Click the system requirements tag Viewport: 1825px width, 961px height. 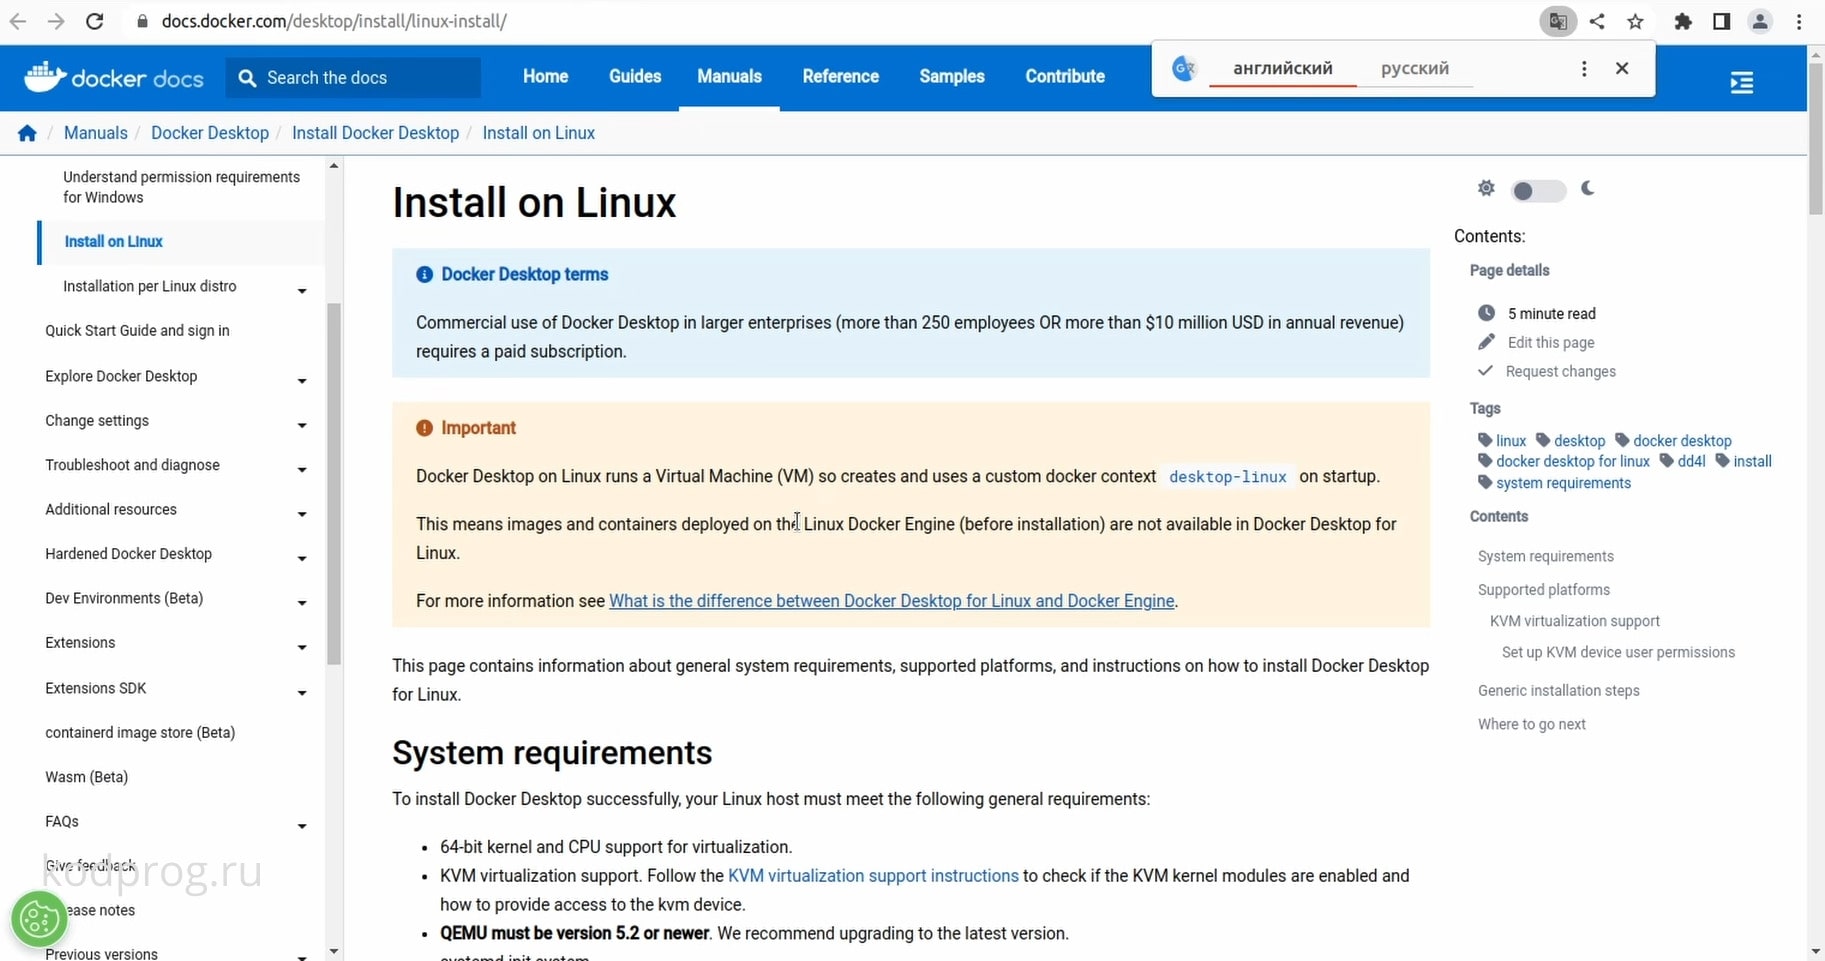tap(1563, 483)
